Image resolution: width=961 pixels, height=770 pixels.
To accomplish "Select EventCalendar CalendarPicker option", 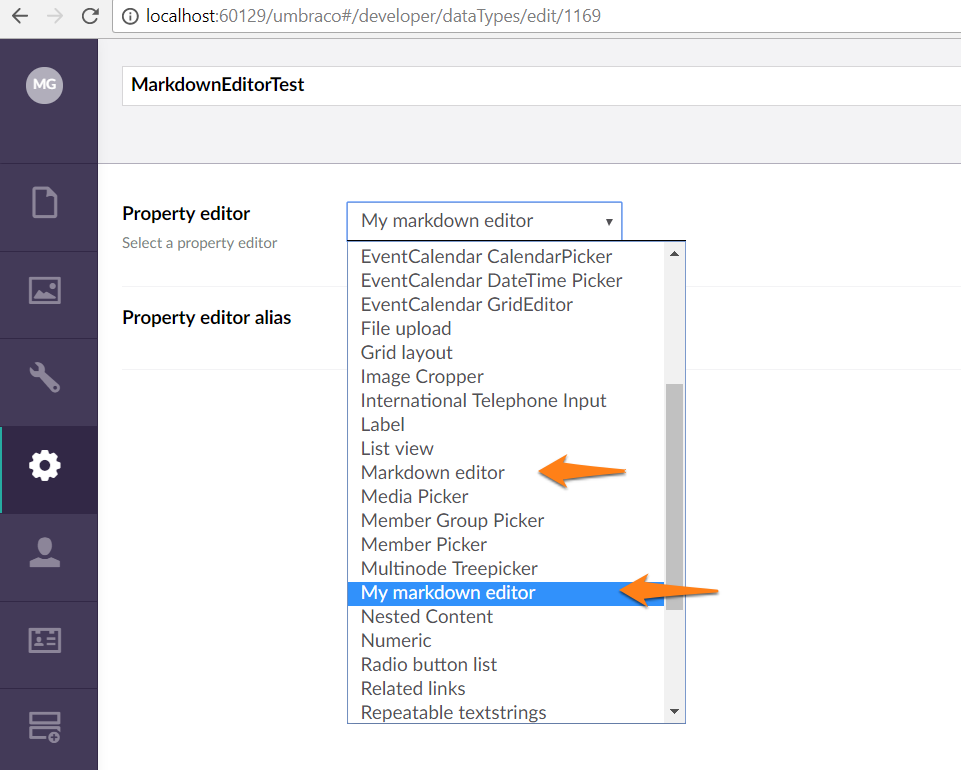I will click(x=506, y=256).
